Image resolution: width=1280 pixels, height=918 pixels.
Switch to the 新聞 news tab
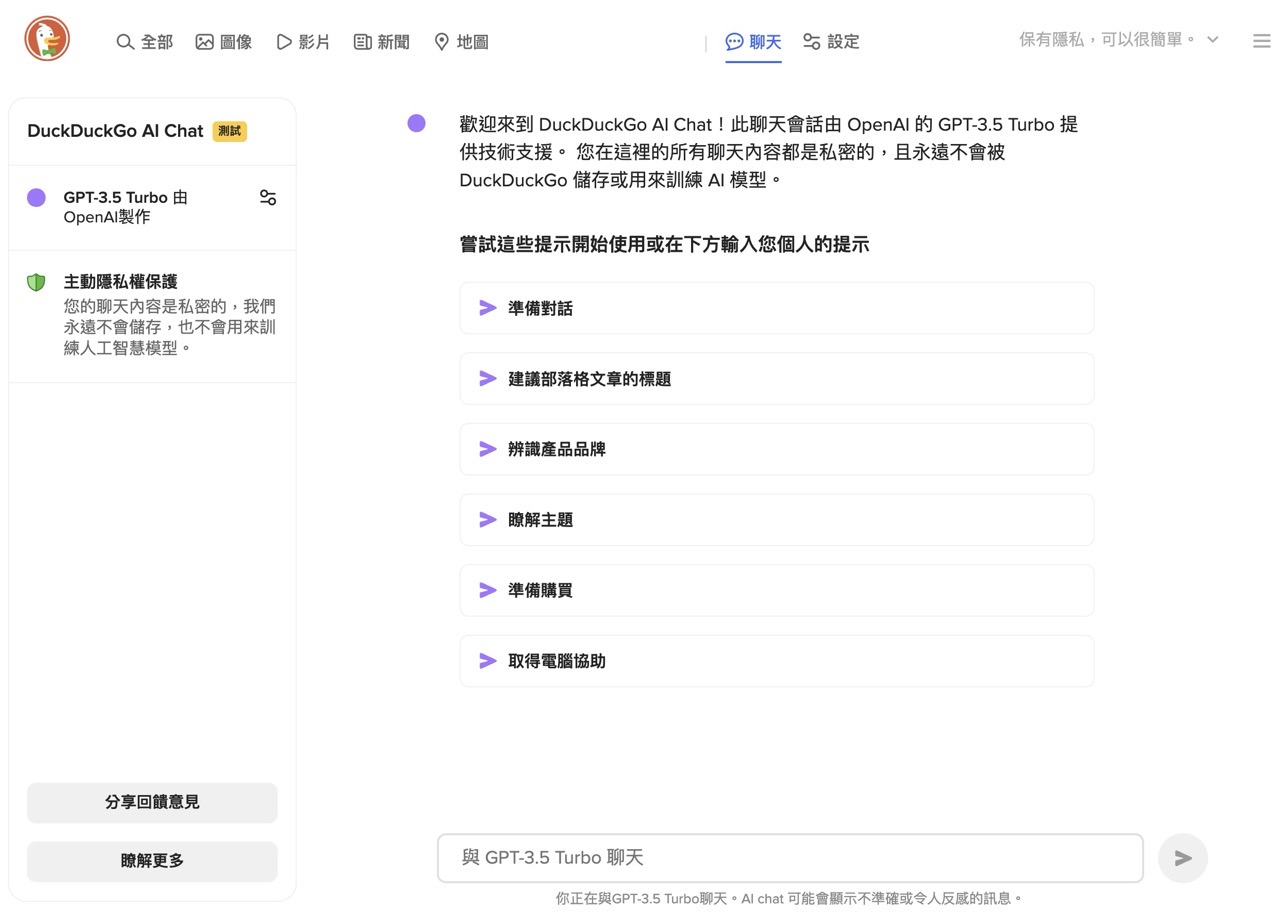coord(382,42)
